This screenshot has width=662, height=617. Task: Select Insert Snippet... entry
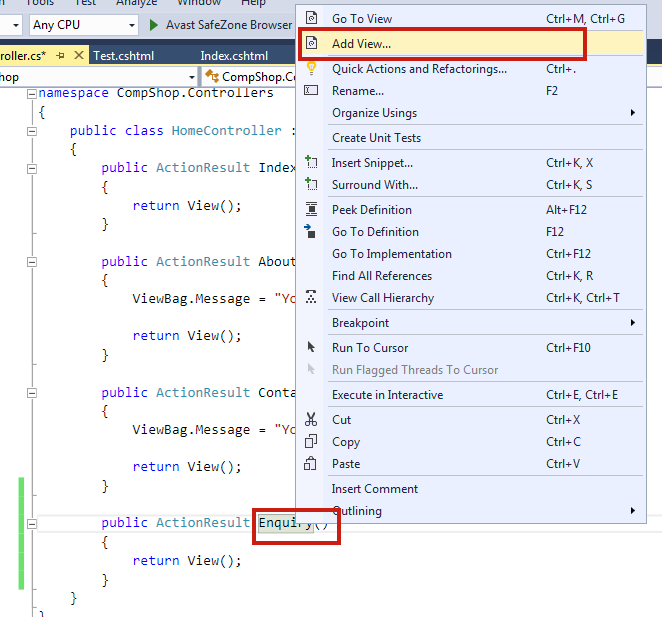click(x=471, y=162)
